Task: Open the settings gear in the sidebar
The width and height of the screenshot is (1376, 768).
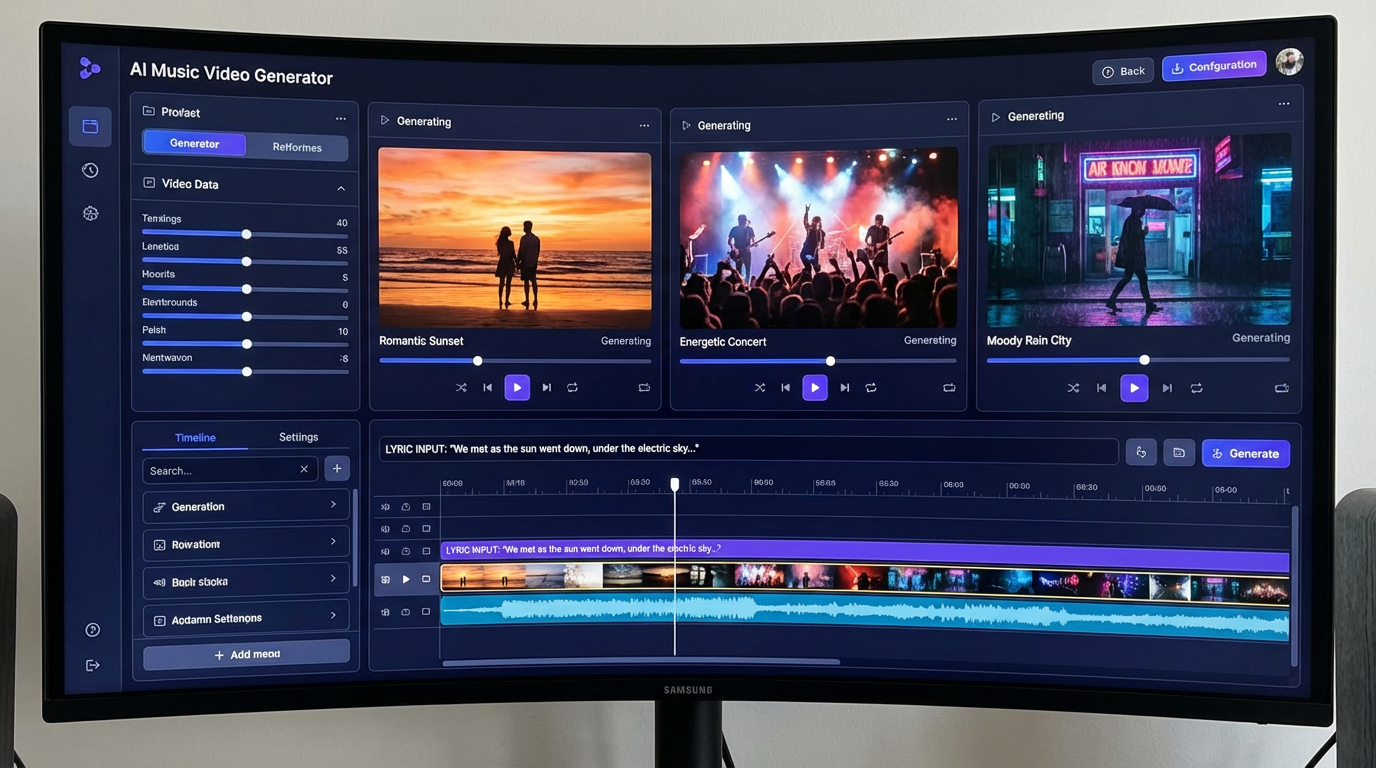Action: (90, 213)
